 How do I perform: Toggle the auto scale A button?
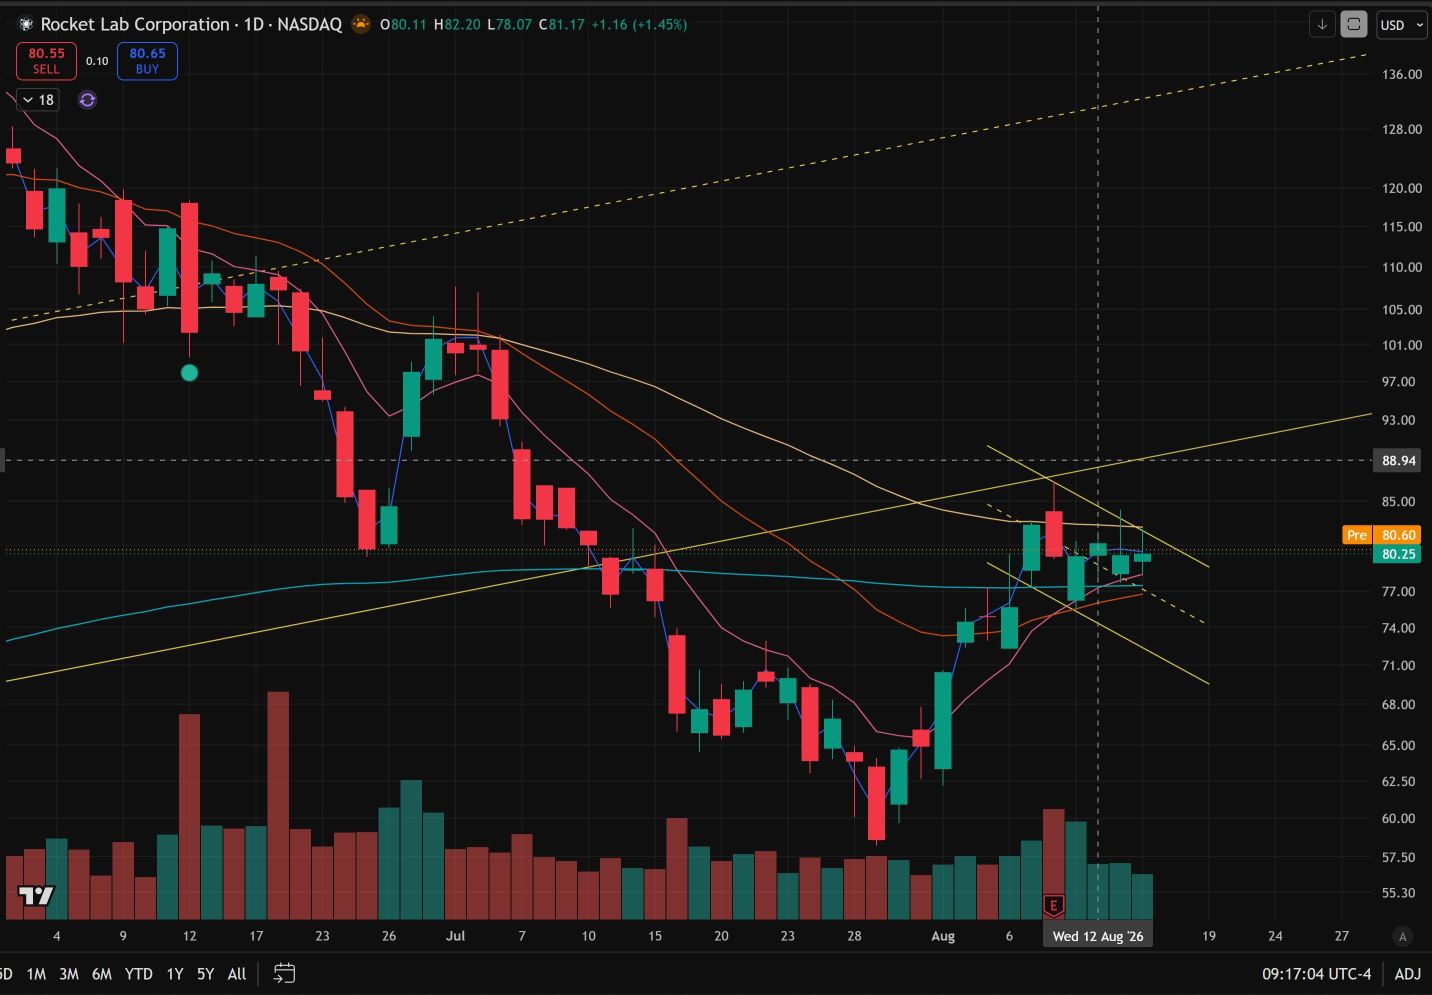1403,937
